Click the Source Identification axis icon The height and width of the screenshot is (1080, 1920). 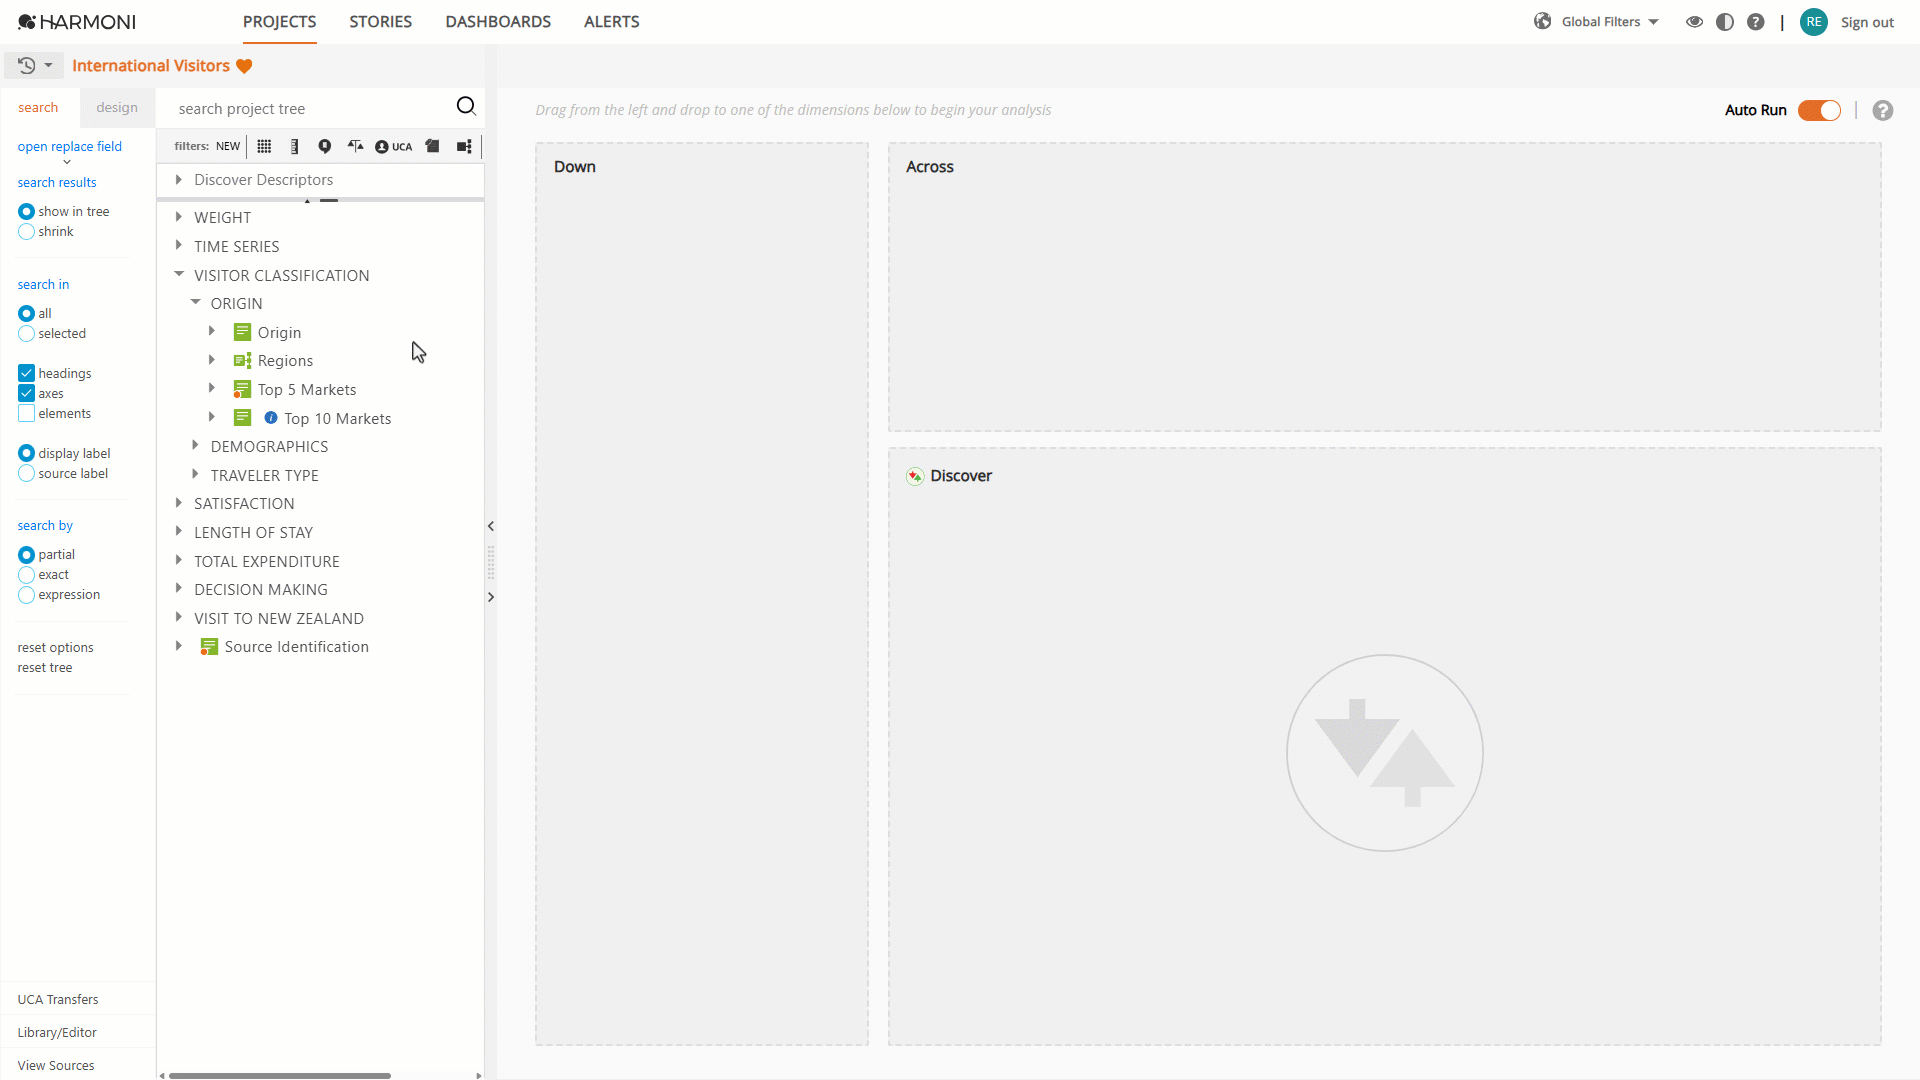coord(209,647)
